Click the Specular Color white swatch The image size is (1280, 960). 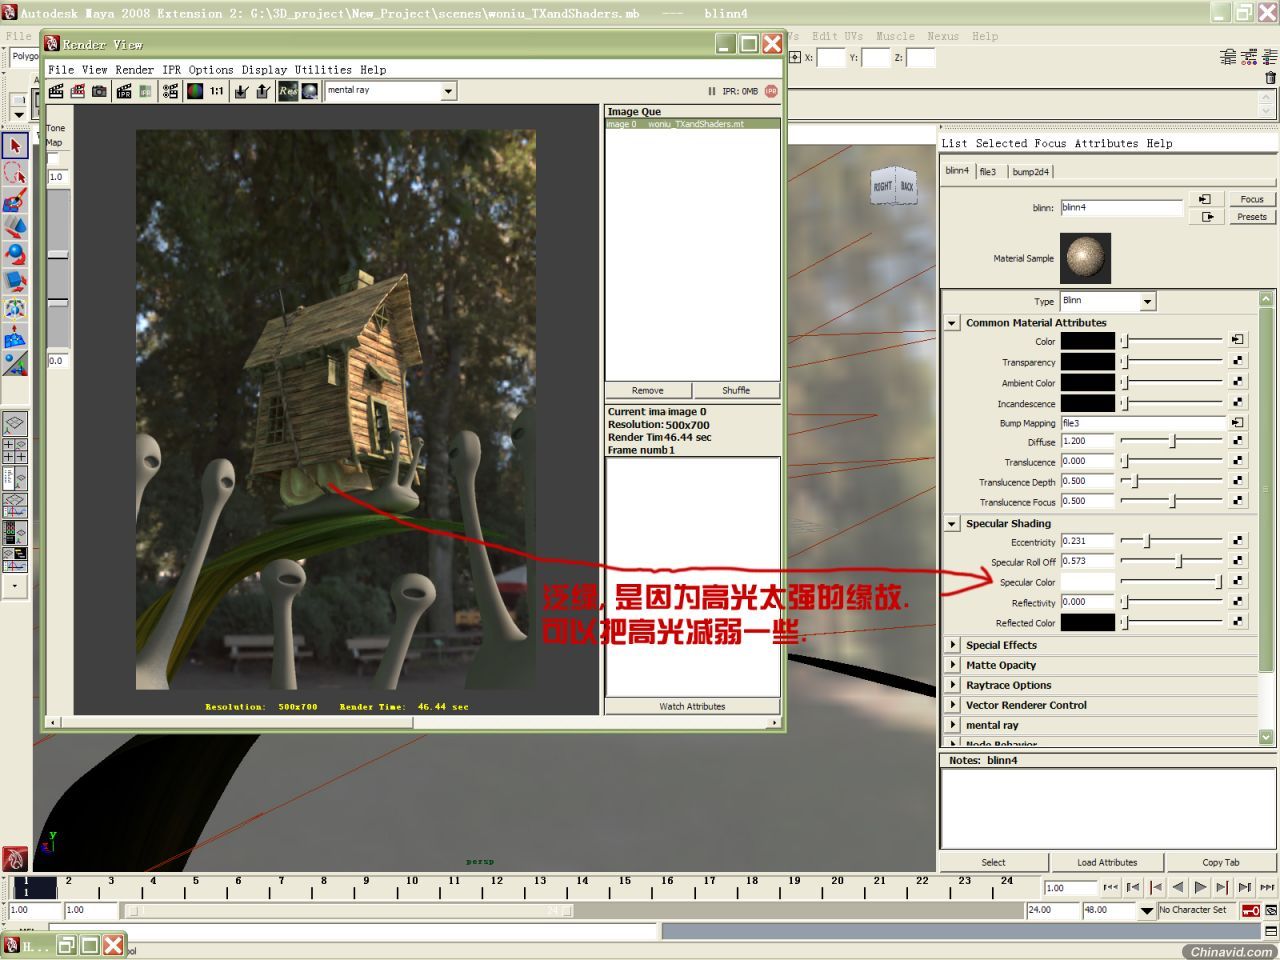1087,582
